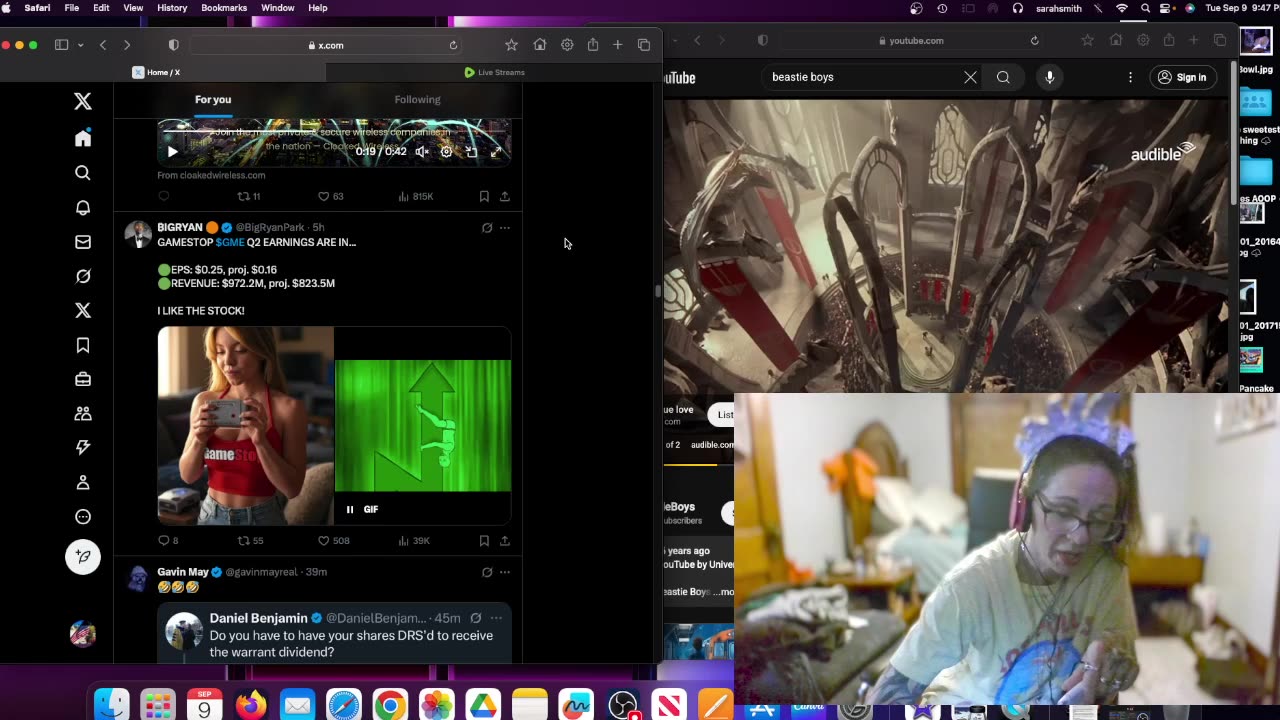
Task: Click the compose post button
Action: pyautogui.click(x=83, y=557)
